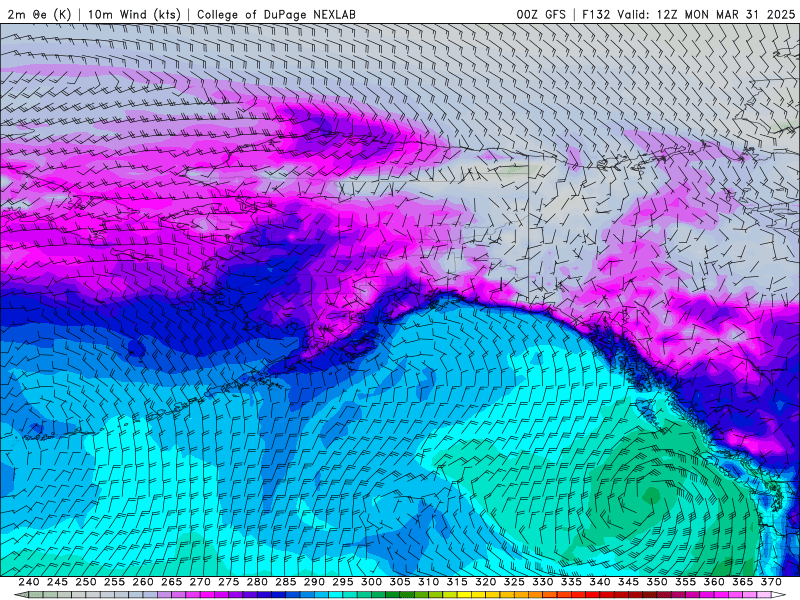Click the '2m θe (K)' title label
This screenshot has height=600, width=800.
40,14
